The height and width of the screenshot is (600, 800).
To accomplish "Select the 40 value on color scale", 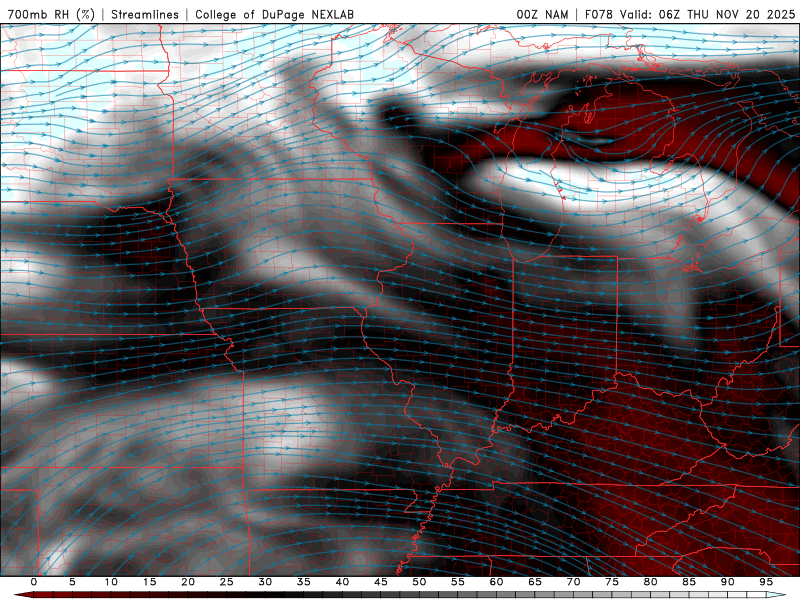I will tap(342, 582).
